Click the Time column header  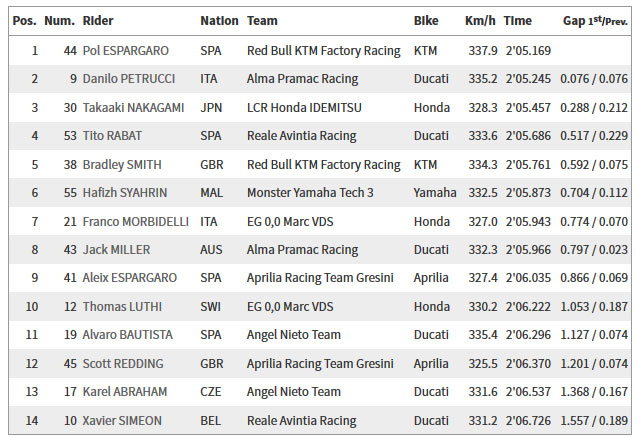tap(517, 21)
